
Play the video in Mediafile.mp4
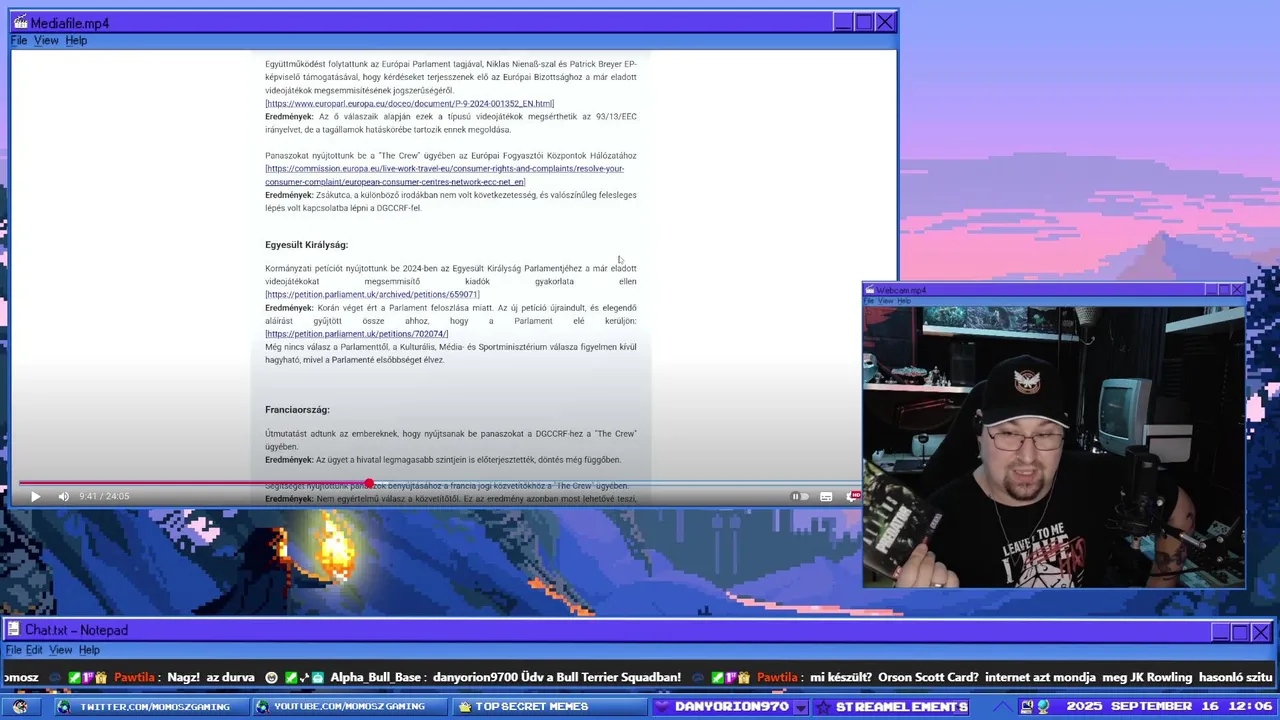[x=35, y=496]
